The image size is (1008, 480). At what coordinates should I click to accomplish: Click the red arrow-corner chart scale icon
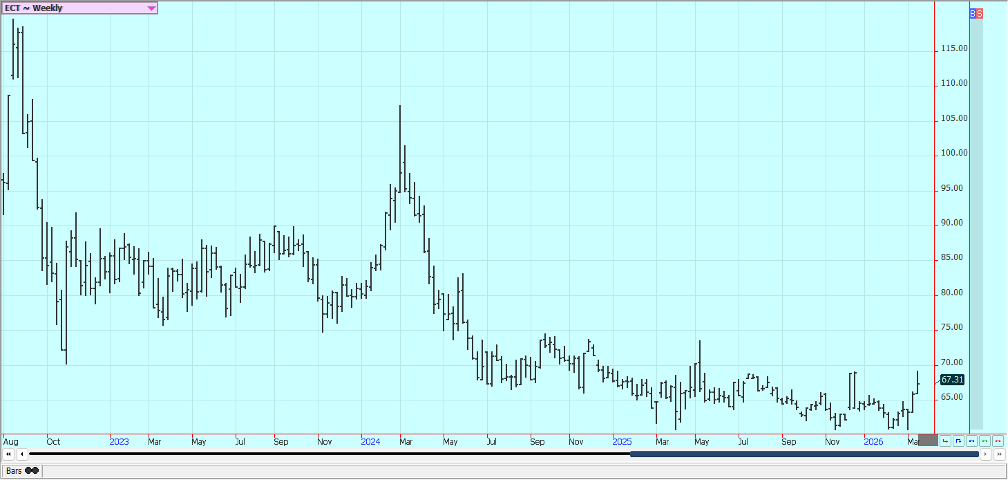(x=945, y=440)
